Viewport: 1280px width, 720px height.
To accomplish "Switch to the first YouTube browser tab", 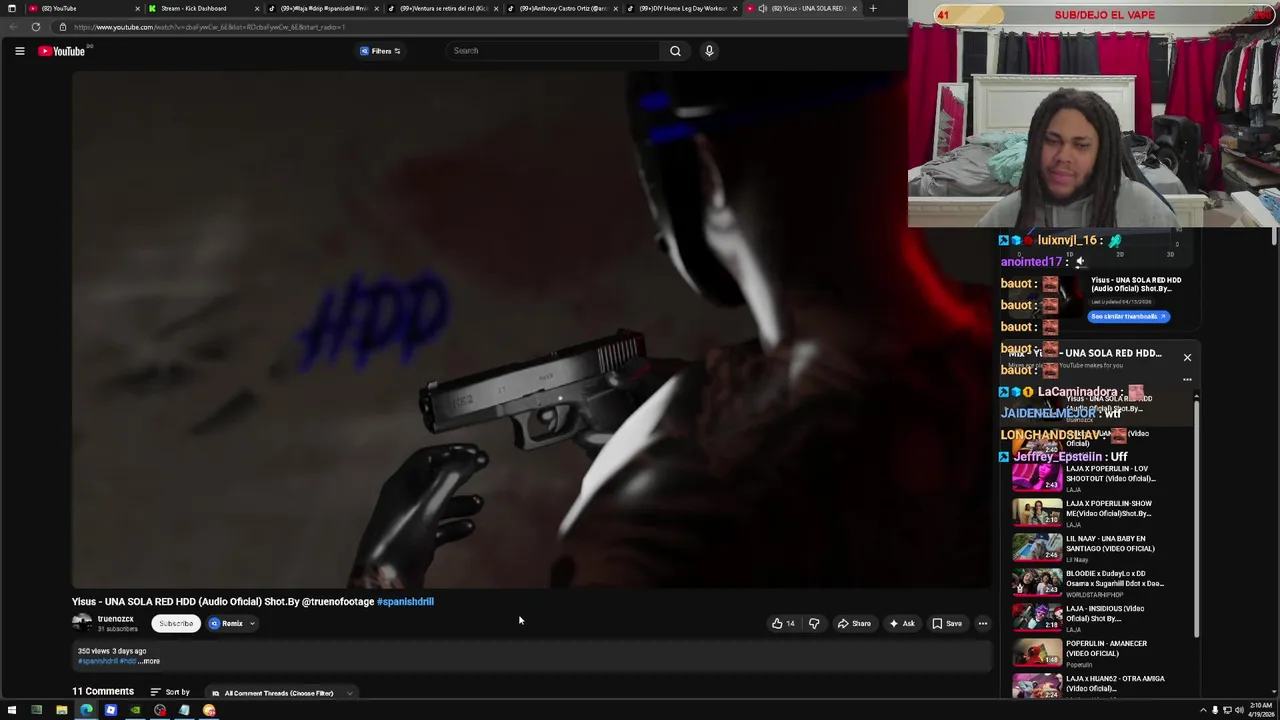I will tap(82, 8).
